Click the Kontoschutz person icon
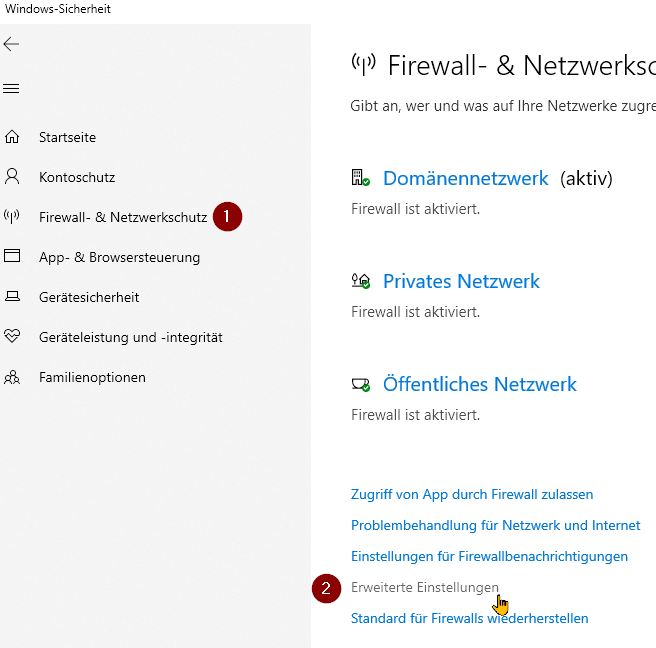Screen dimensions: 656x648 pyautogui.click(x=12, y=177)
